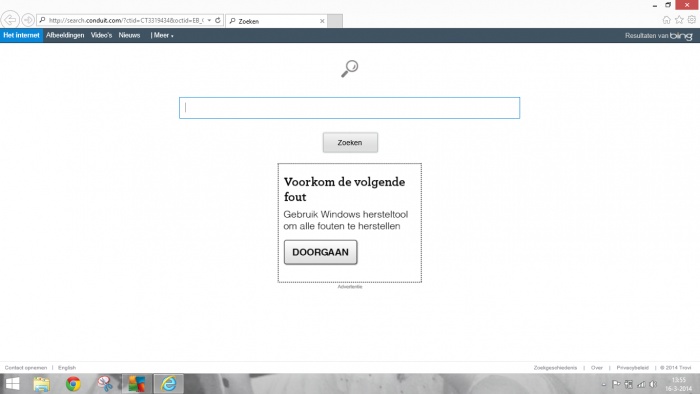Viewport: 700px width, 394px height.
Task: Click the browser back arrow button
Action: [x=10, y=20]
